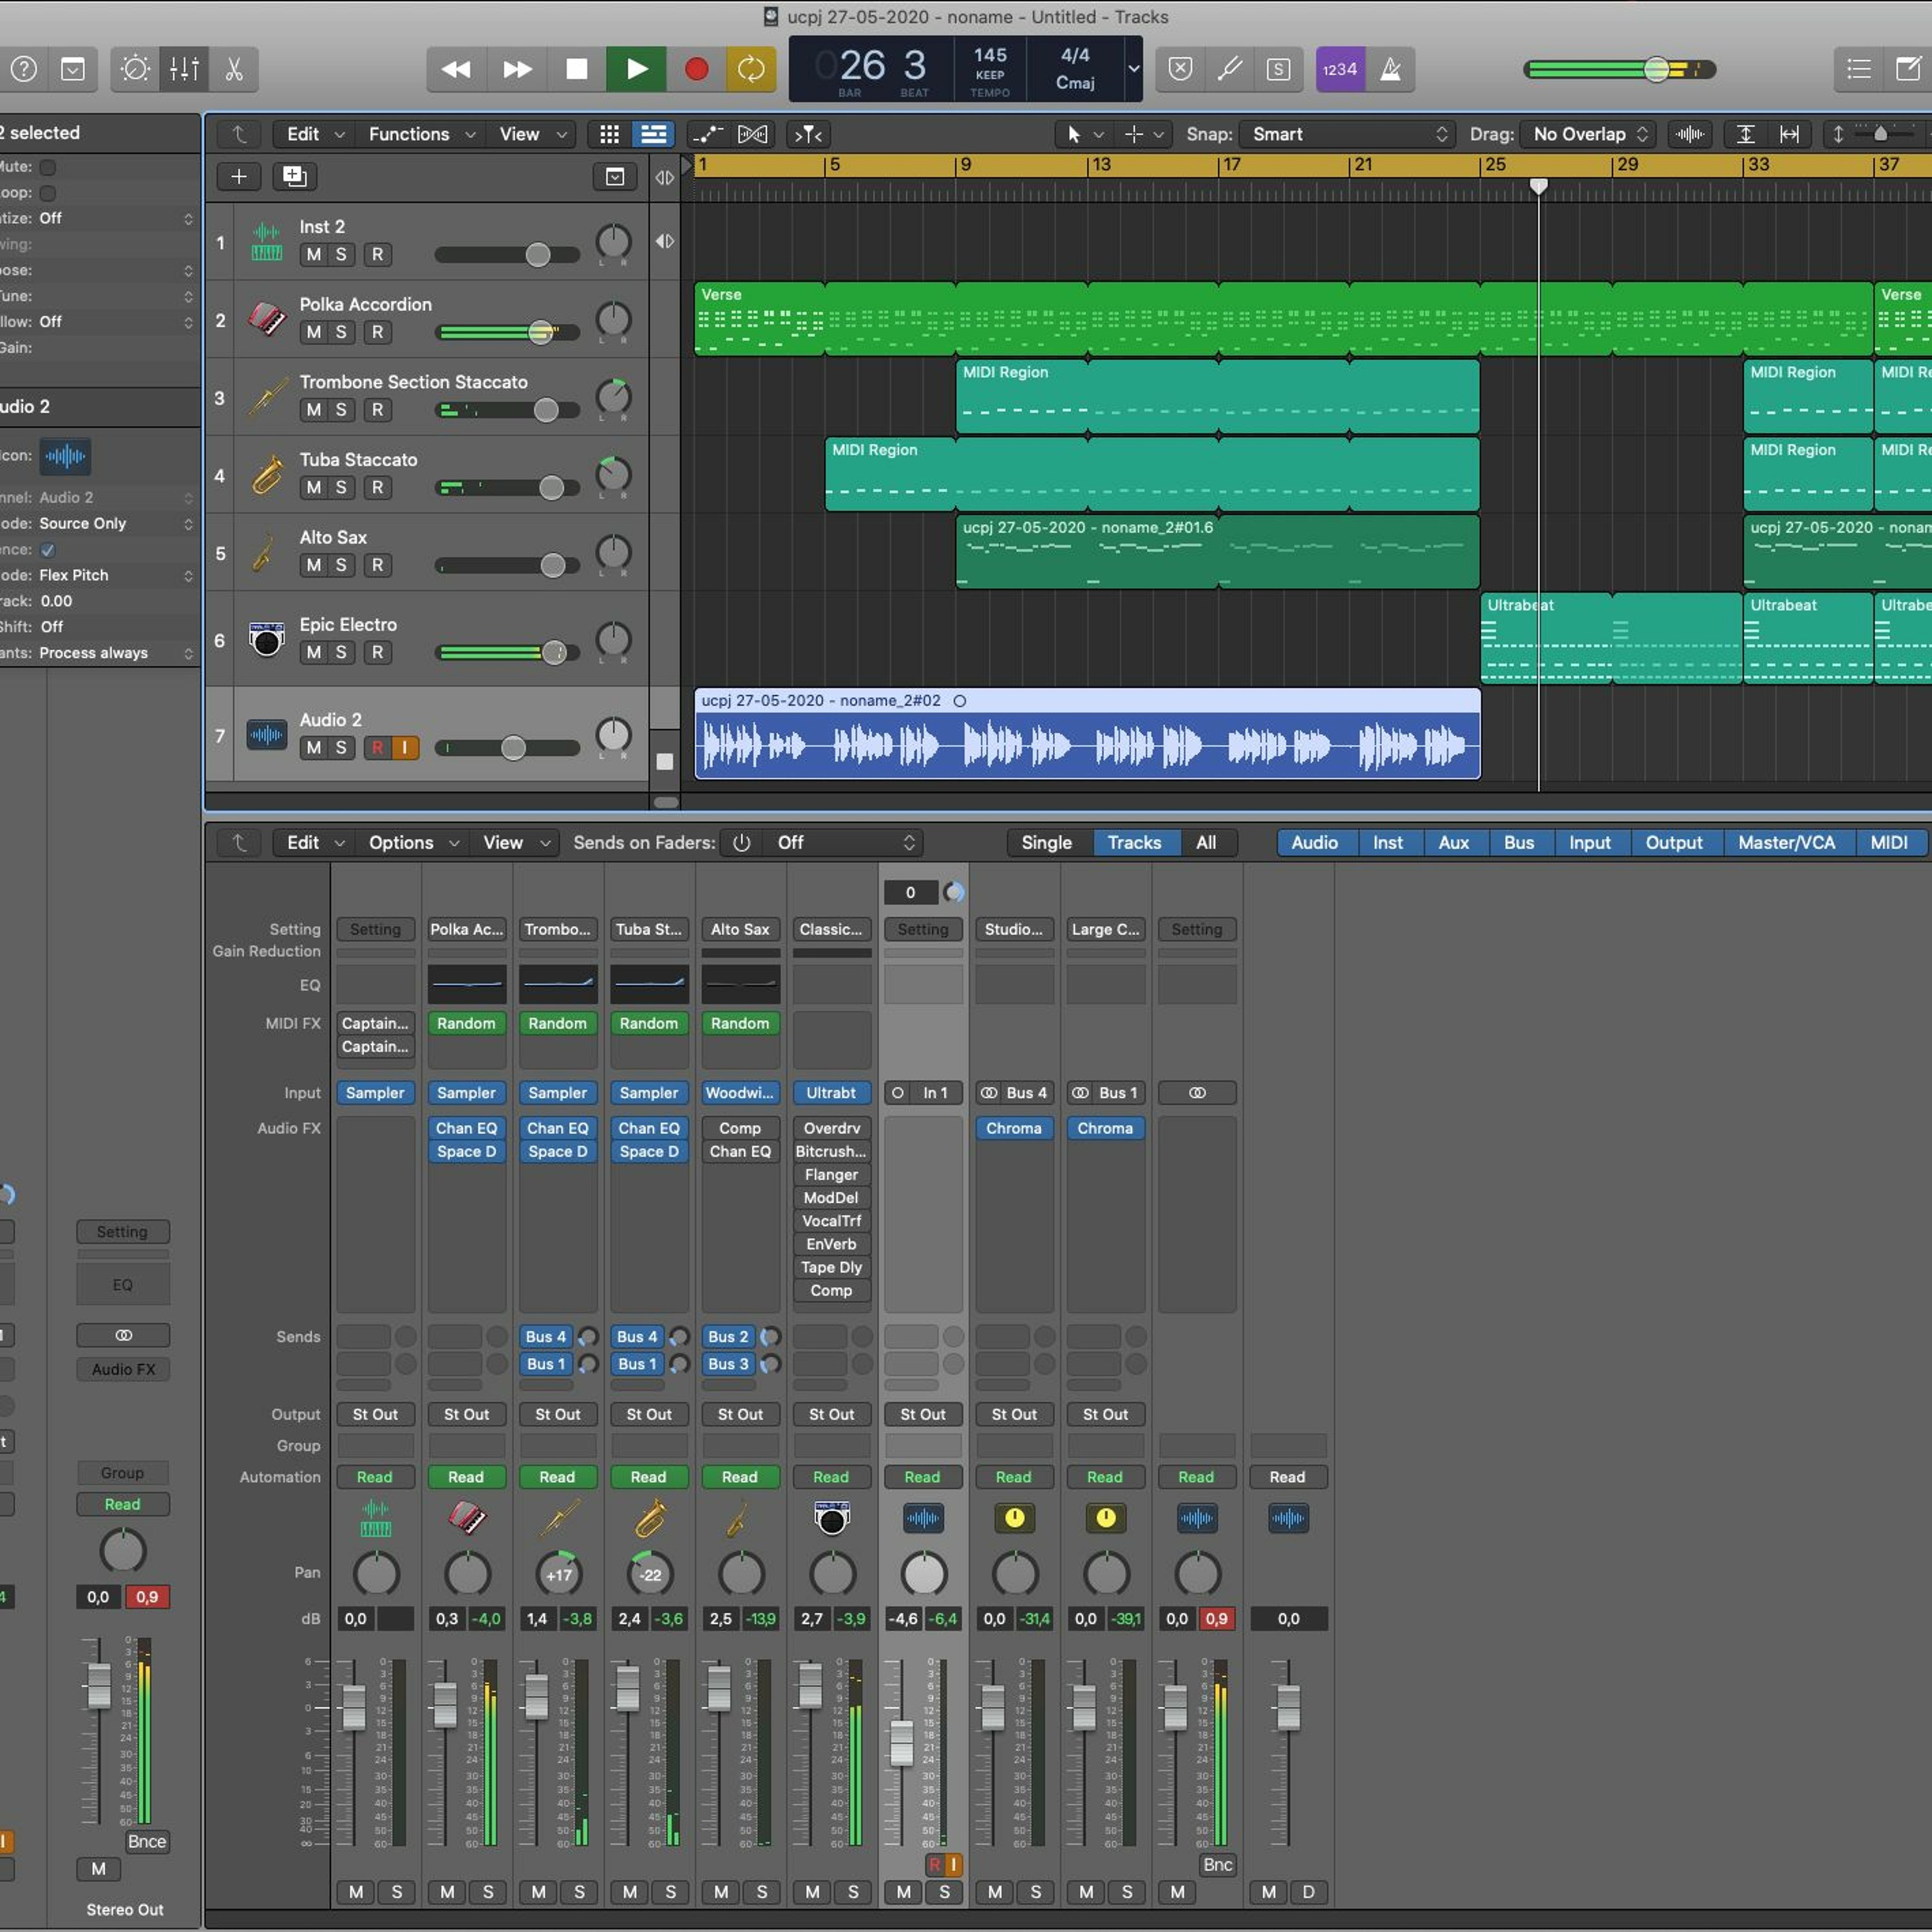Open the Mixer via control bar icon
Screen dimensions: 1932x1932
[x=185, y=69]
